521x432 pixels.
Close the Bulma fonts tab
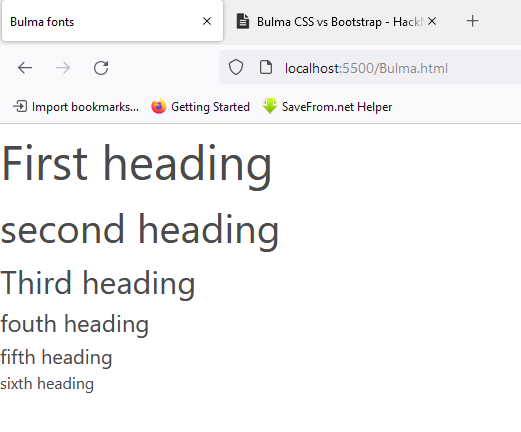(x=207, y=21)
